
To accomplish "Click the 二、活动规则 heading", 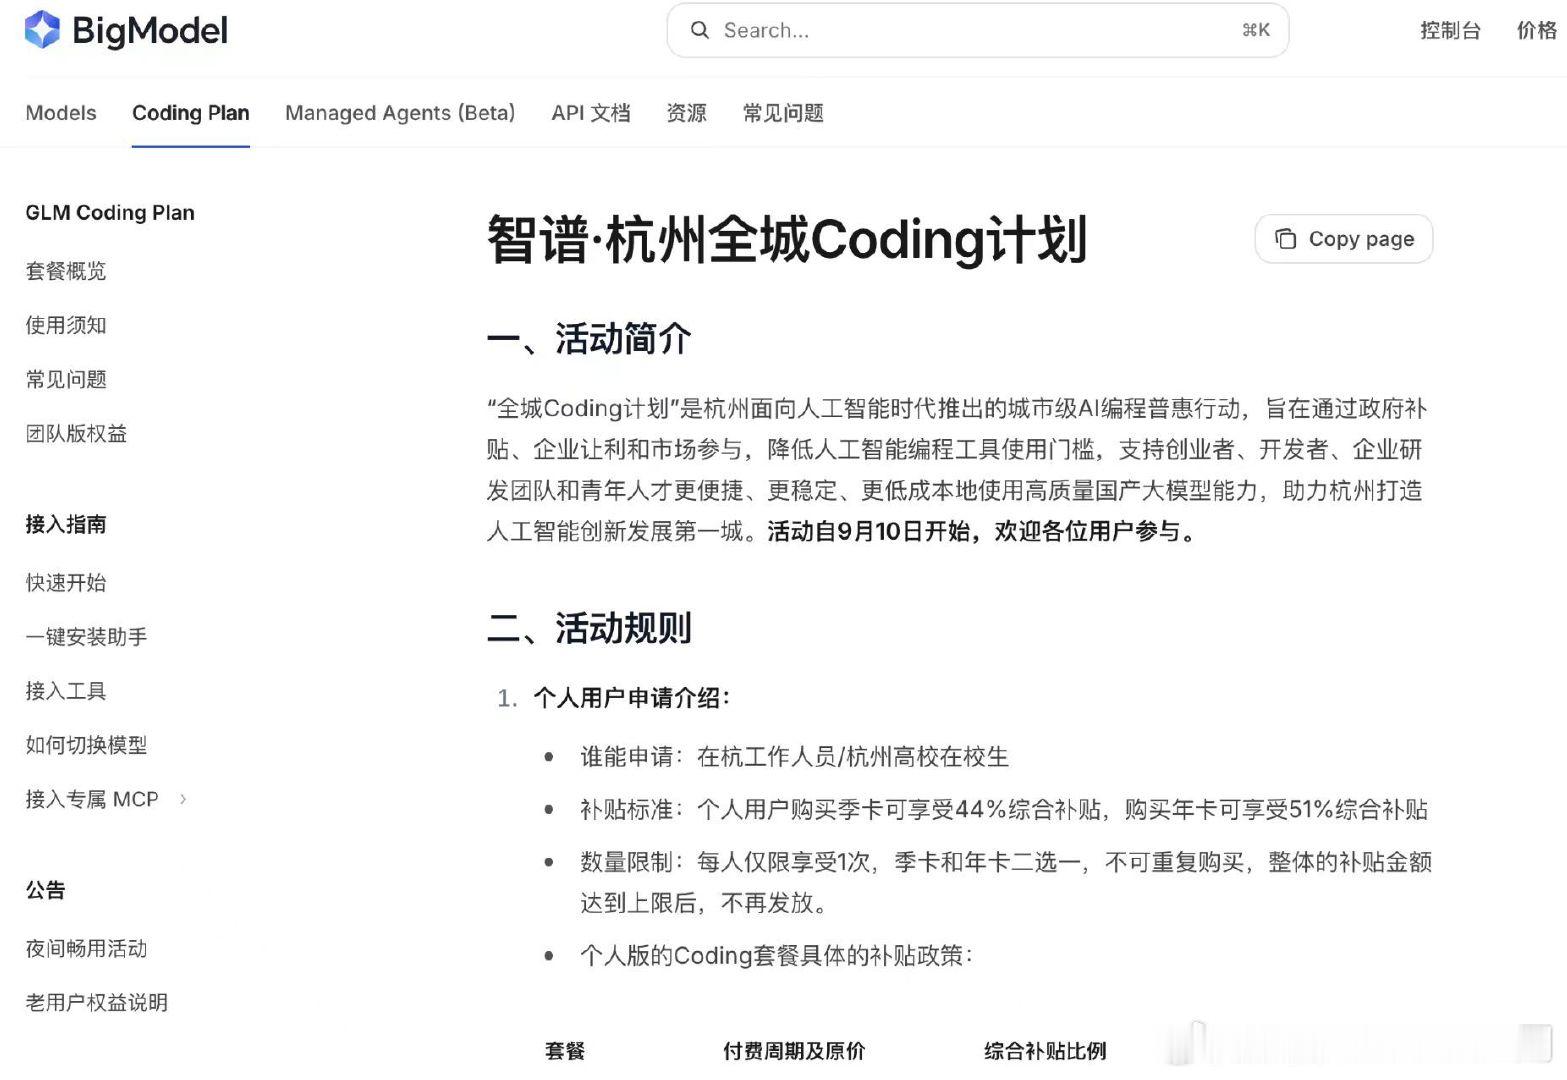I will point(589,629).
